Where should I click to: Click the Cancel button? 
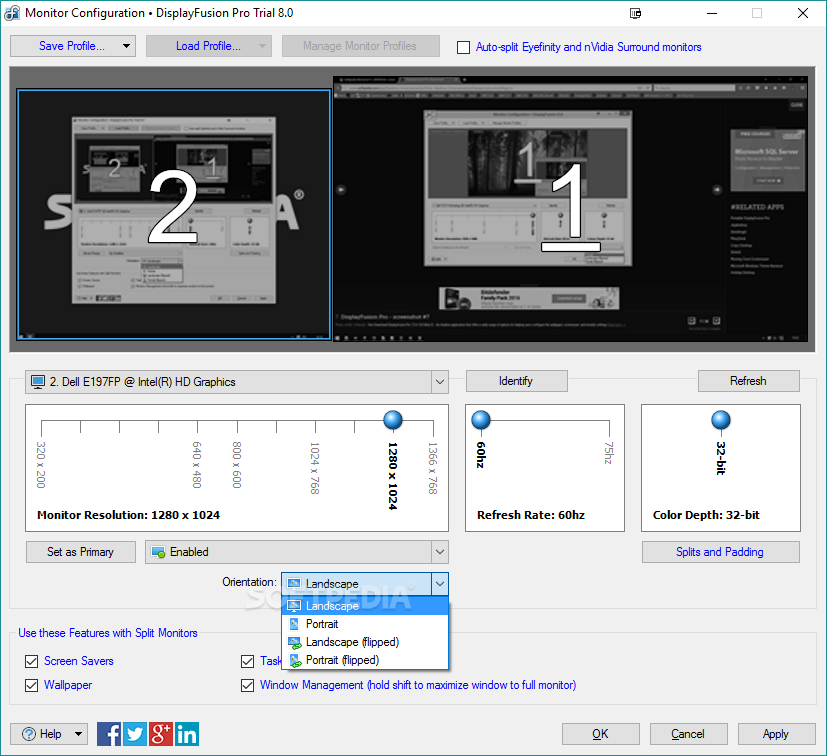(688, 734)
